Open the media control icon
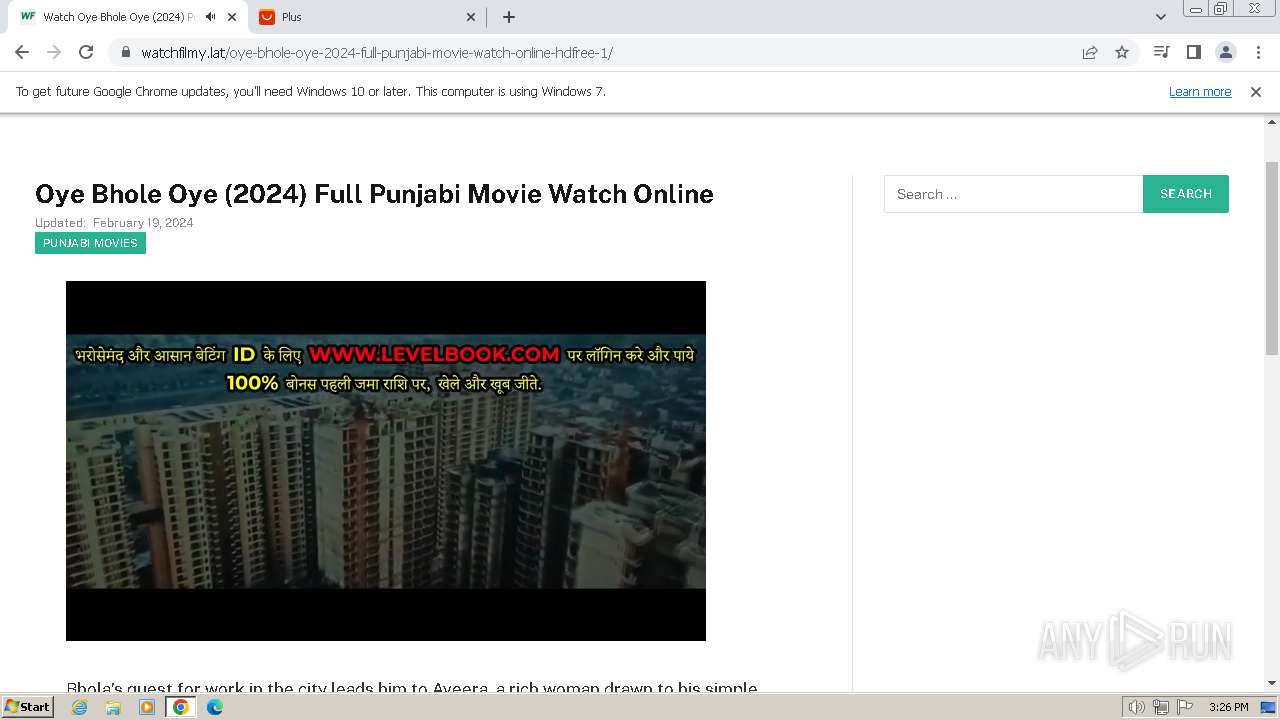 (x=1161, y=52)
